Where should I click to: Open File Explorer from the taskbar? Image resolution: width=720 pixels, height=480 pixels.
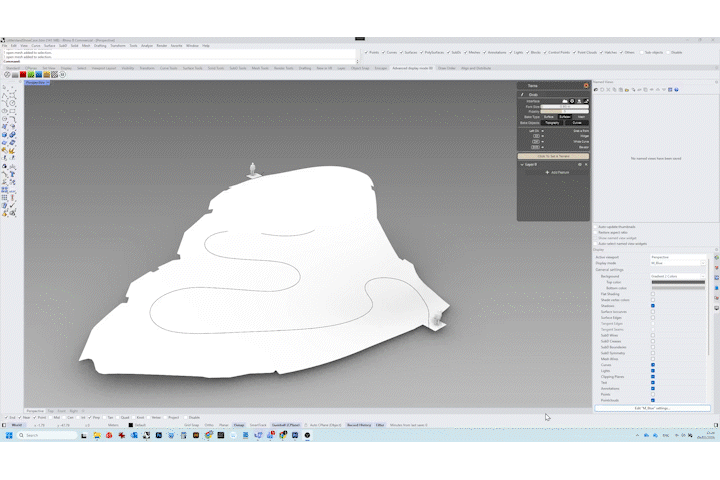[97, 435]
